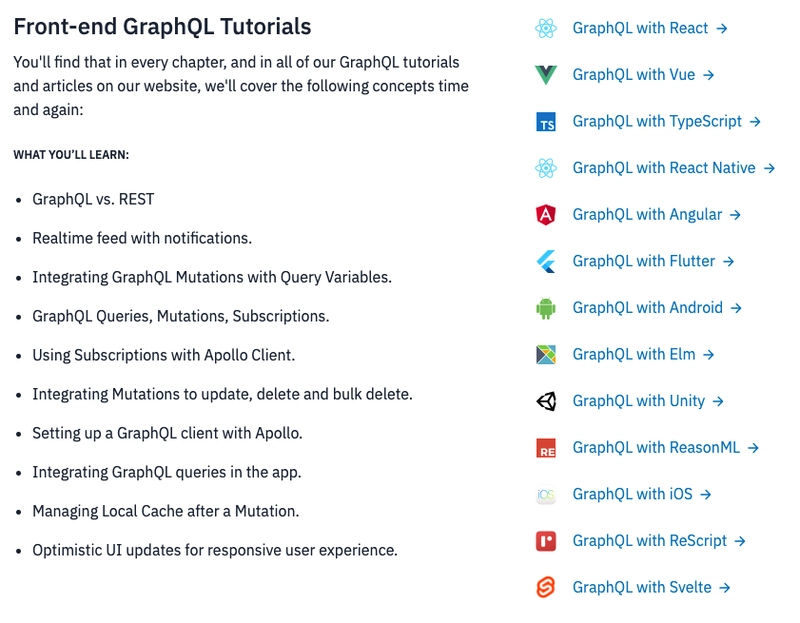
Task: Click the Angular shield icon
Action: click(545, 215)
